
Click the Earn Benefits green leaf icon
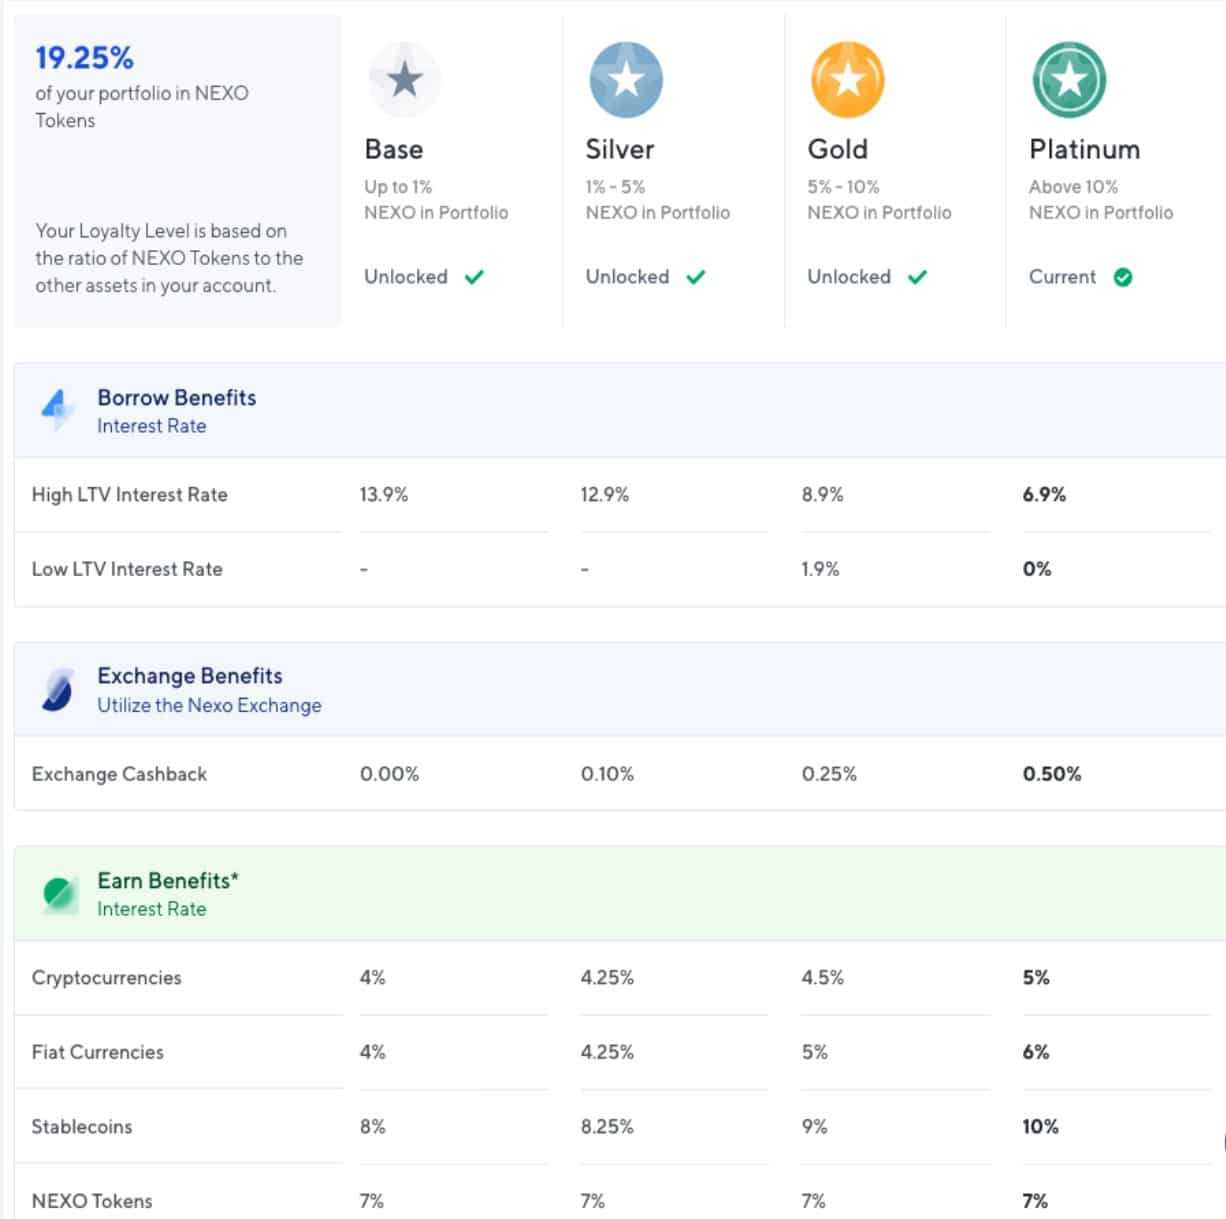59,894
